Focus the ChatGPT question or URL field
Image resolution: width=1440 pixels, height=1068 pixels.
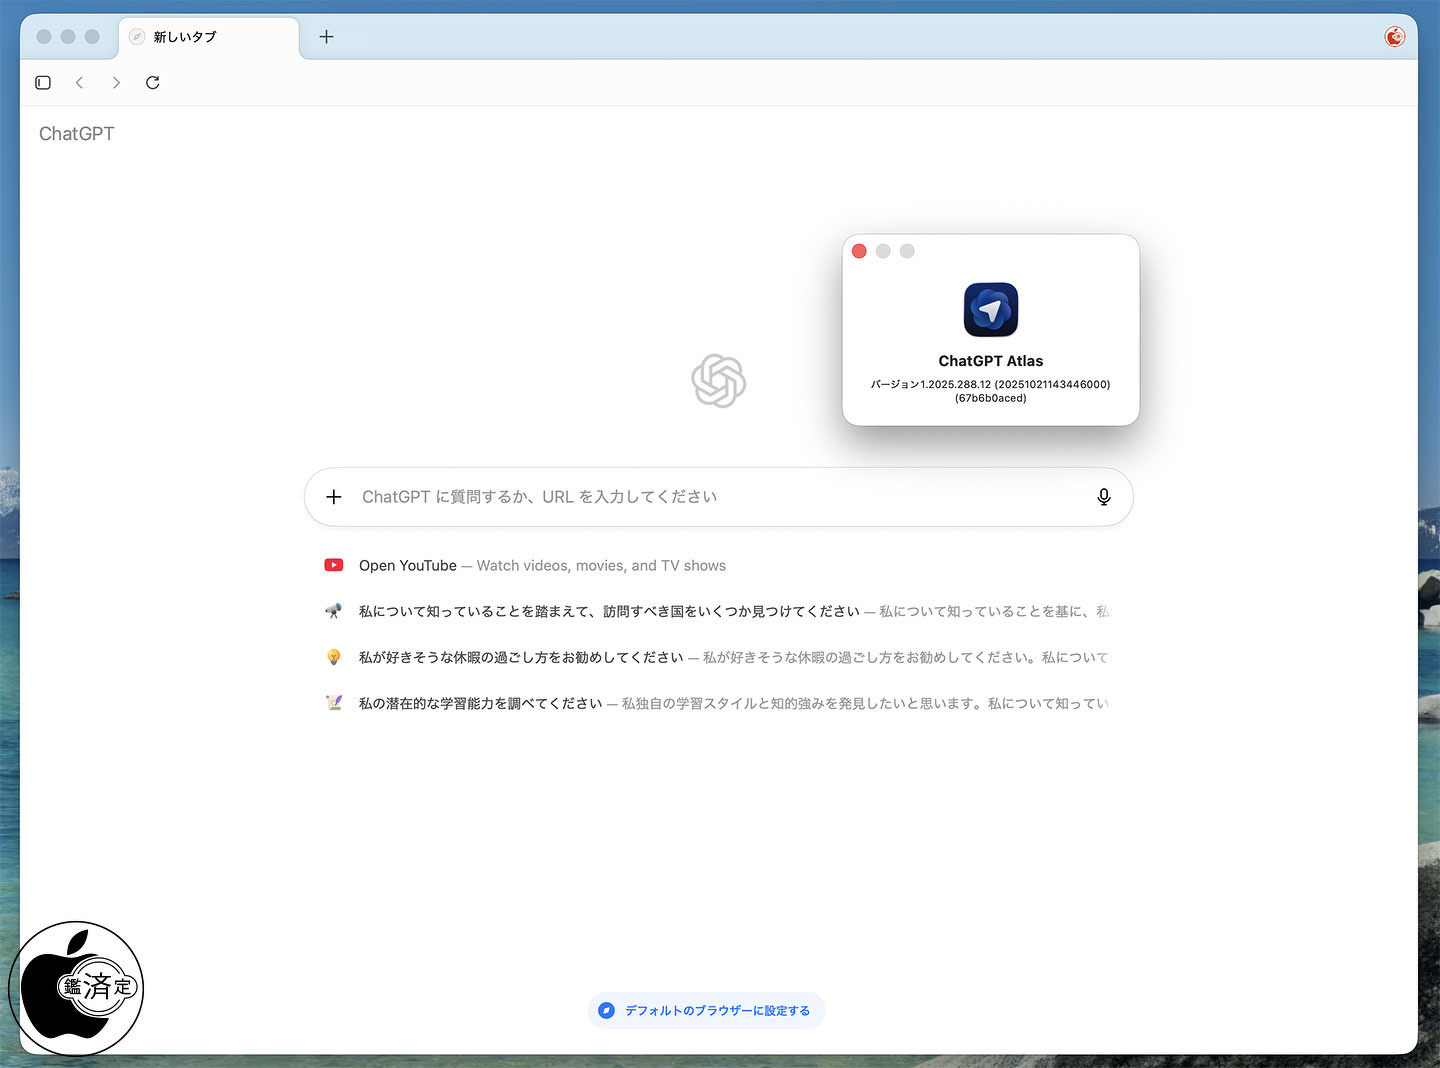(x=700, y=497)
